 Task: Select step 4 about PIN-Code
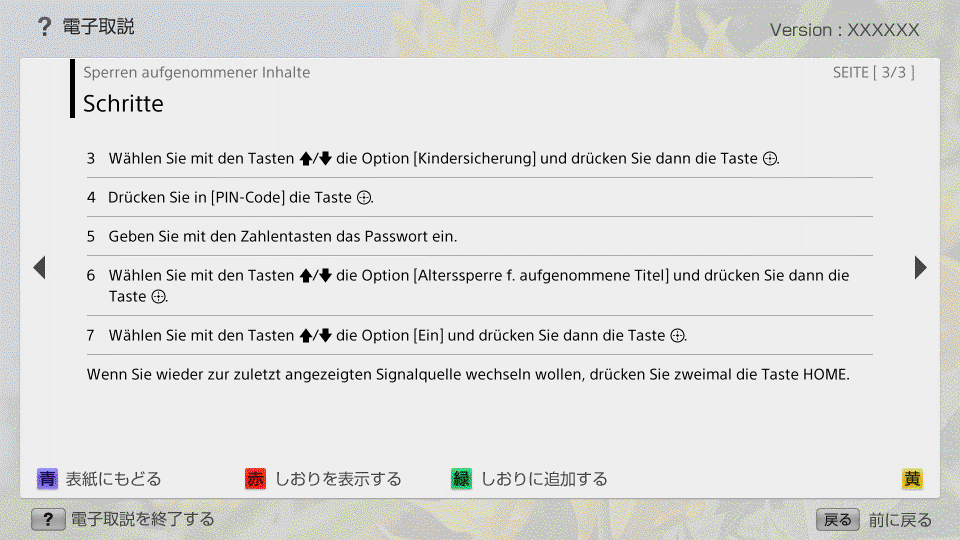(x=230, y=197)
